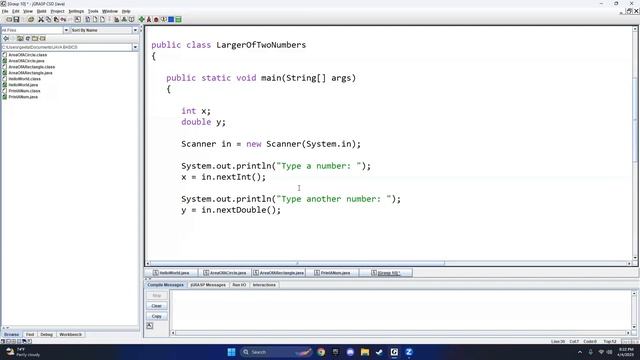
Task: Open the Window menu
Action: pos(110,11)
